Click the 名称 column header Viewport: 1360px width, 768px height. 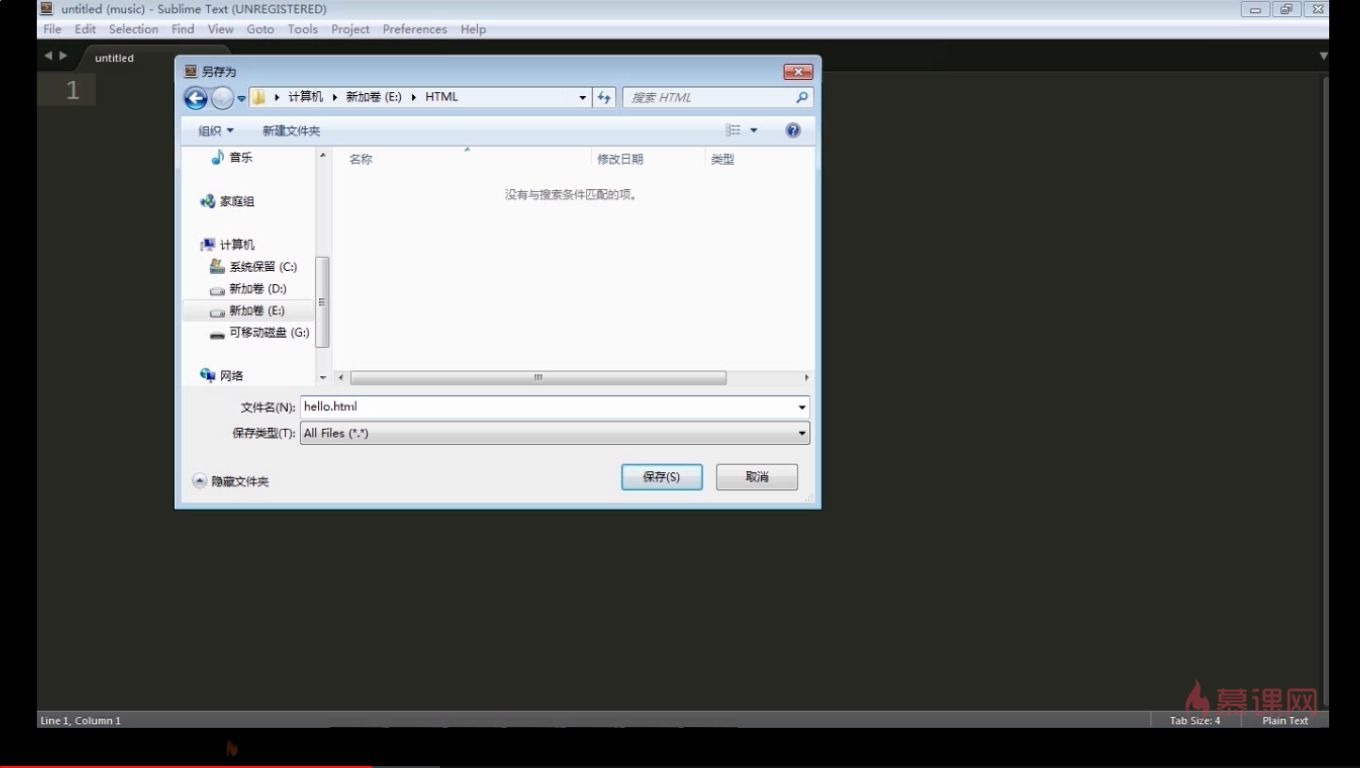[361, 159]
